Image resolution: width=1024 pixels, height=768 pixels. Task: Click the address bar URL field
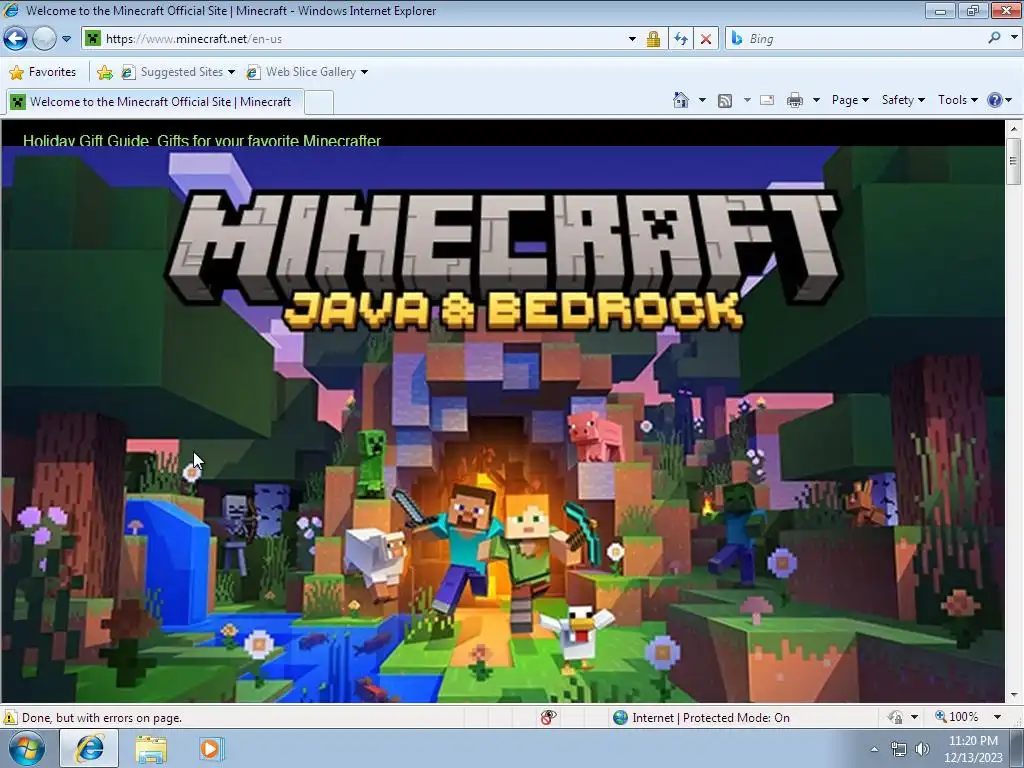click(353, 39)
